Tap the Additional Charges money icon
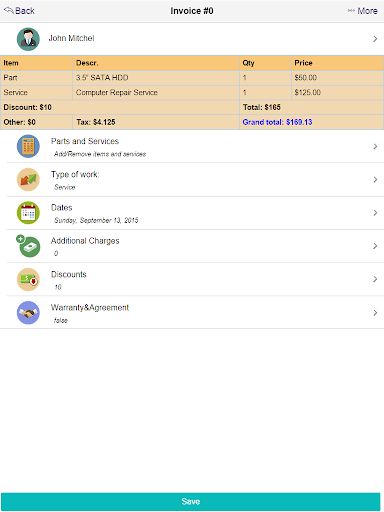 coord(28,246)
